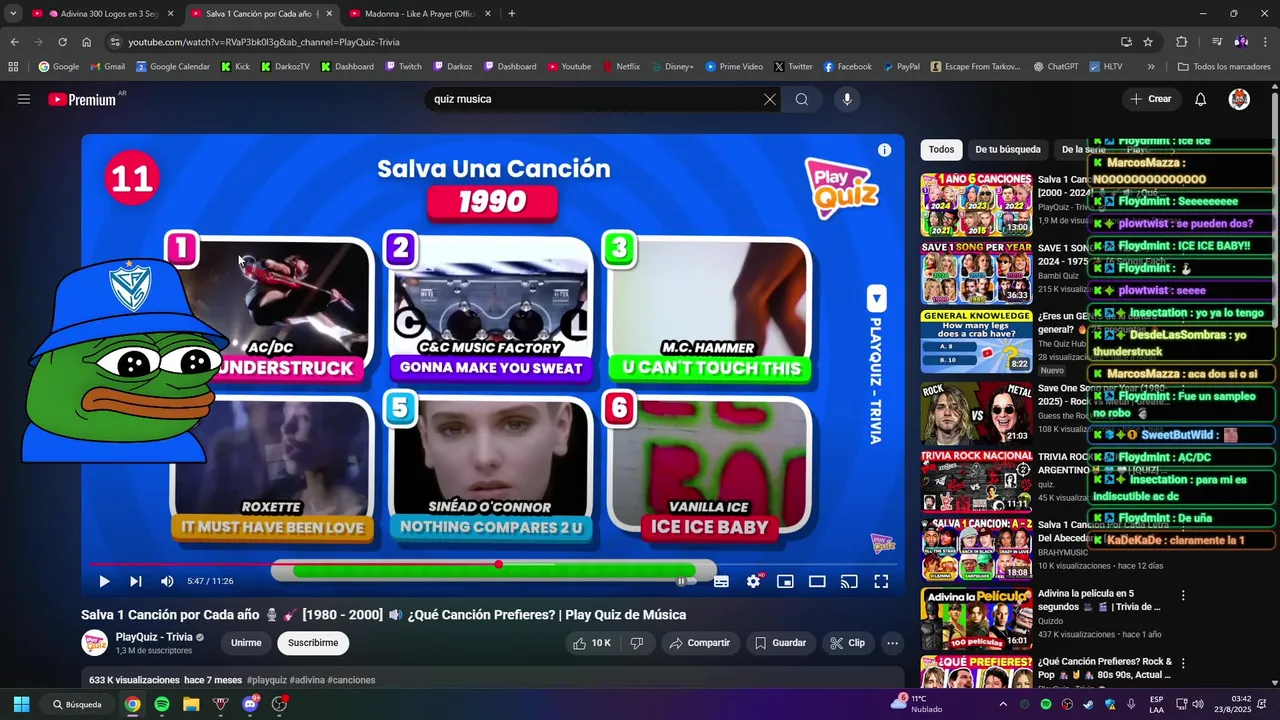Open Windows Start menu

[21, 704]
